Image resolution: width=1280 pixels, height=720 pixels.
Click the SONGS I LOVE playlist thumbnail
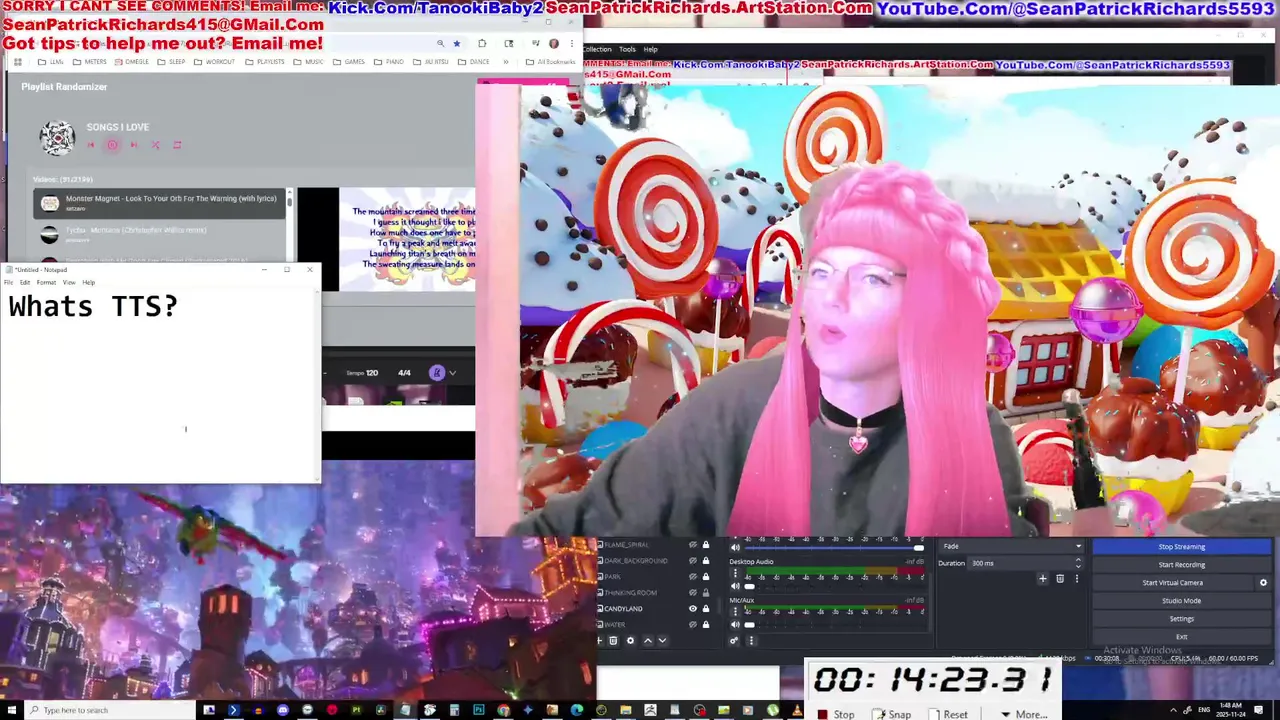coord(57,137)
